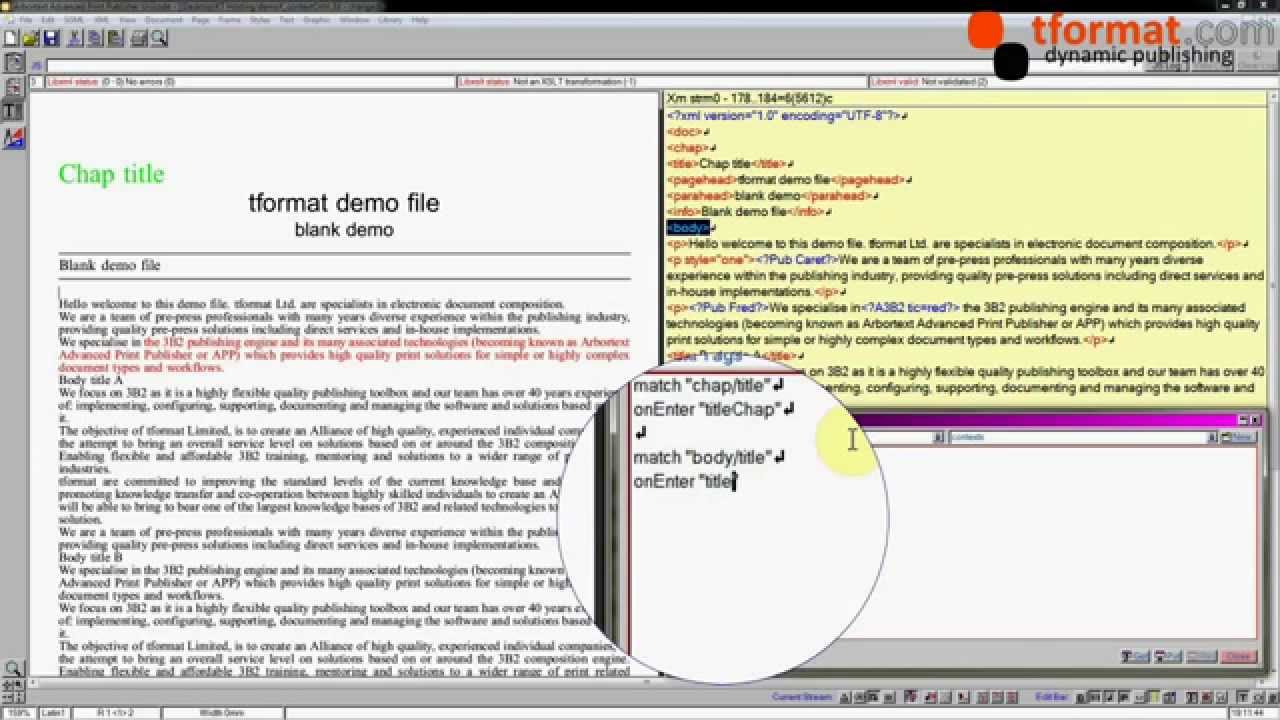Open the File menu
Screen dimensions: 1280x720
tap(25, 20)
